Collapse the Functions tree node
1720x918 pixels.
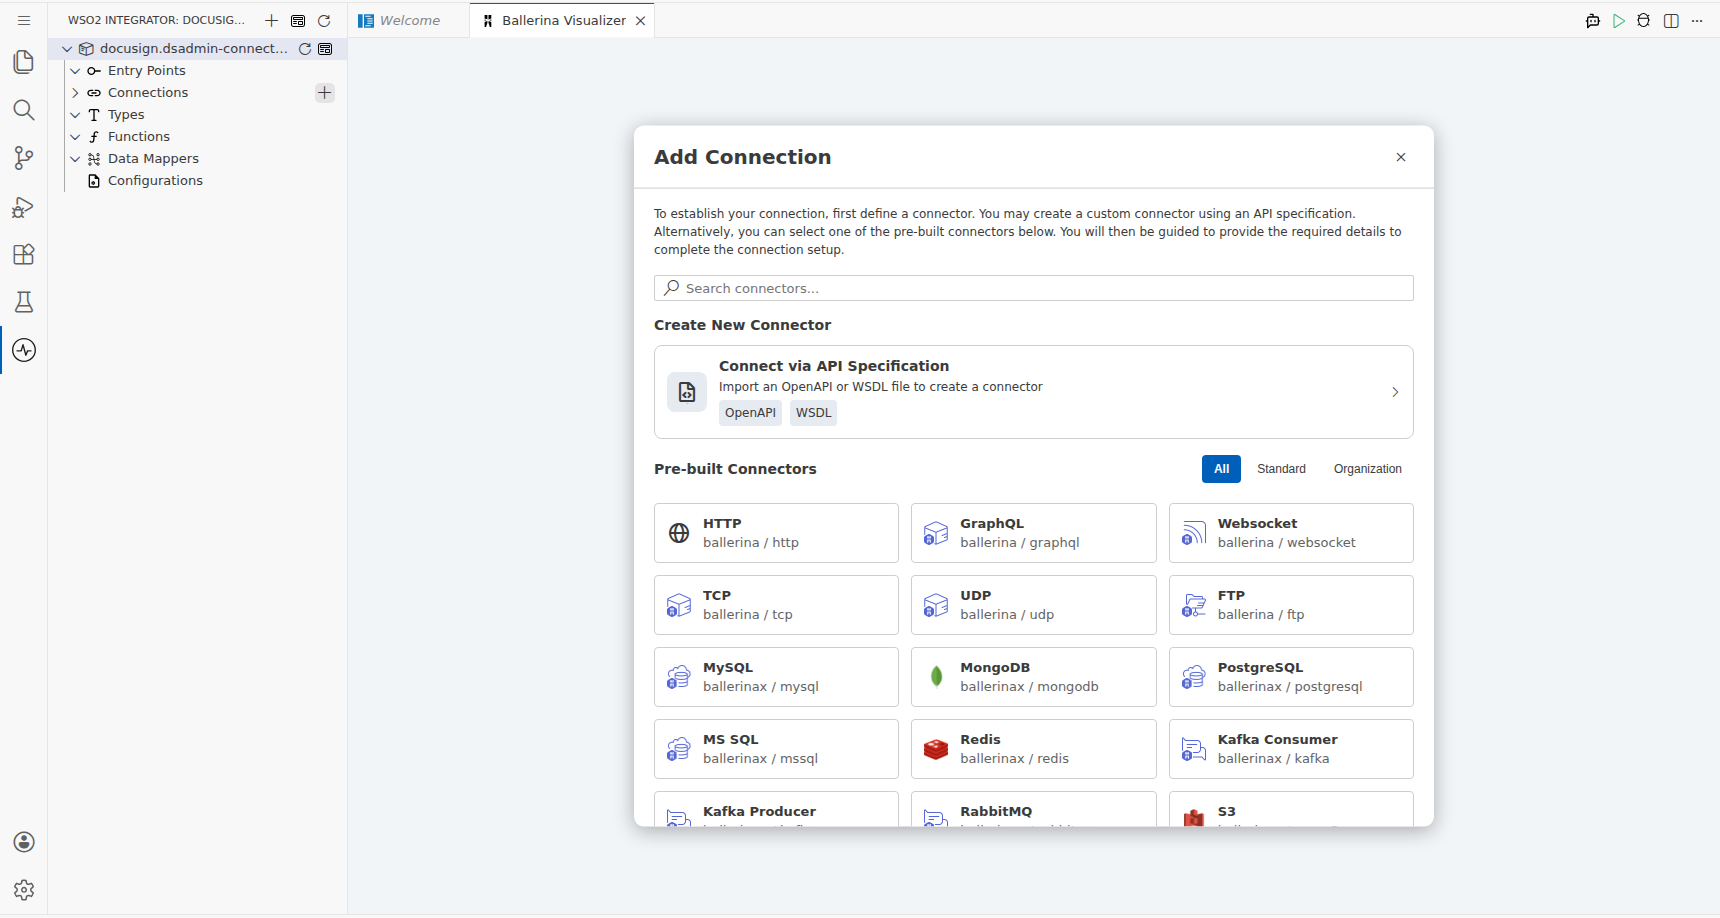[75, 136]
